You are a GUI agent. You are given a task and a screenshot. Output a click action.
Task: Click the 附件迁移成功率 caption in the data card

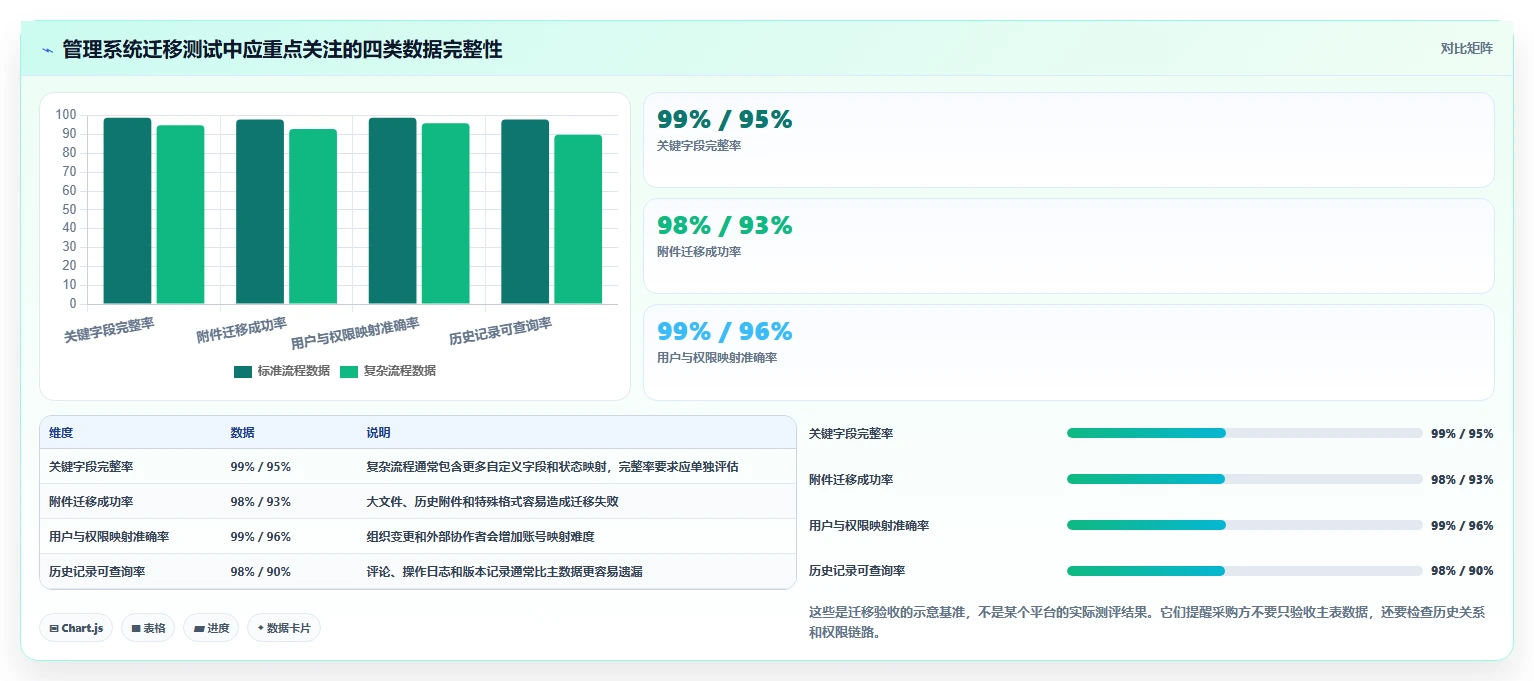(x=699, y=252)
